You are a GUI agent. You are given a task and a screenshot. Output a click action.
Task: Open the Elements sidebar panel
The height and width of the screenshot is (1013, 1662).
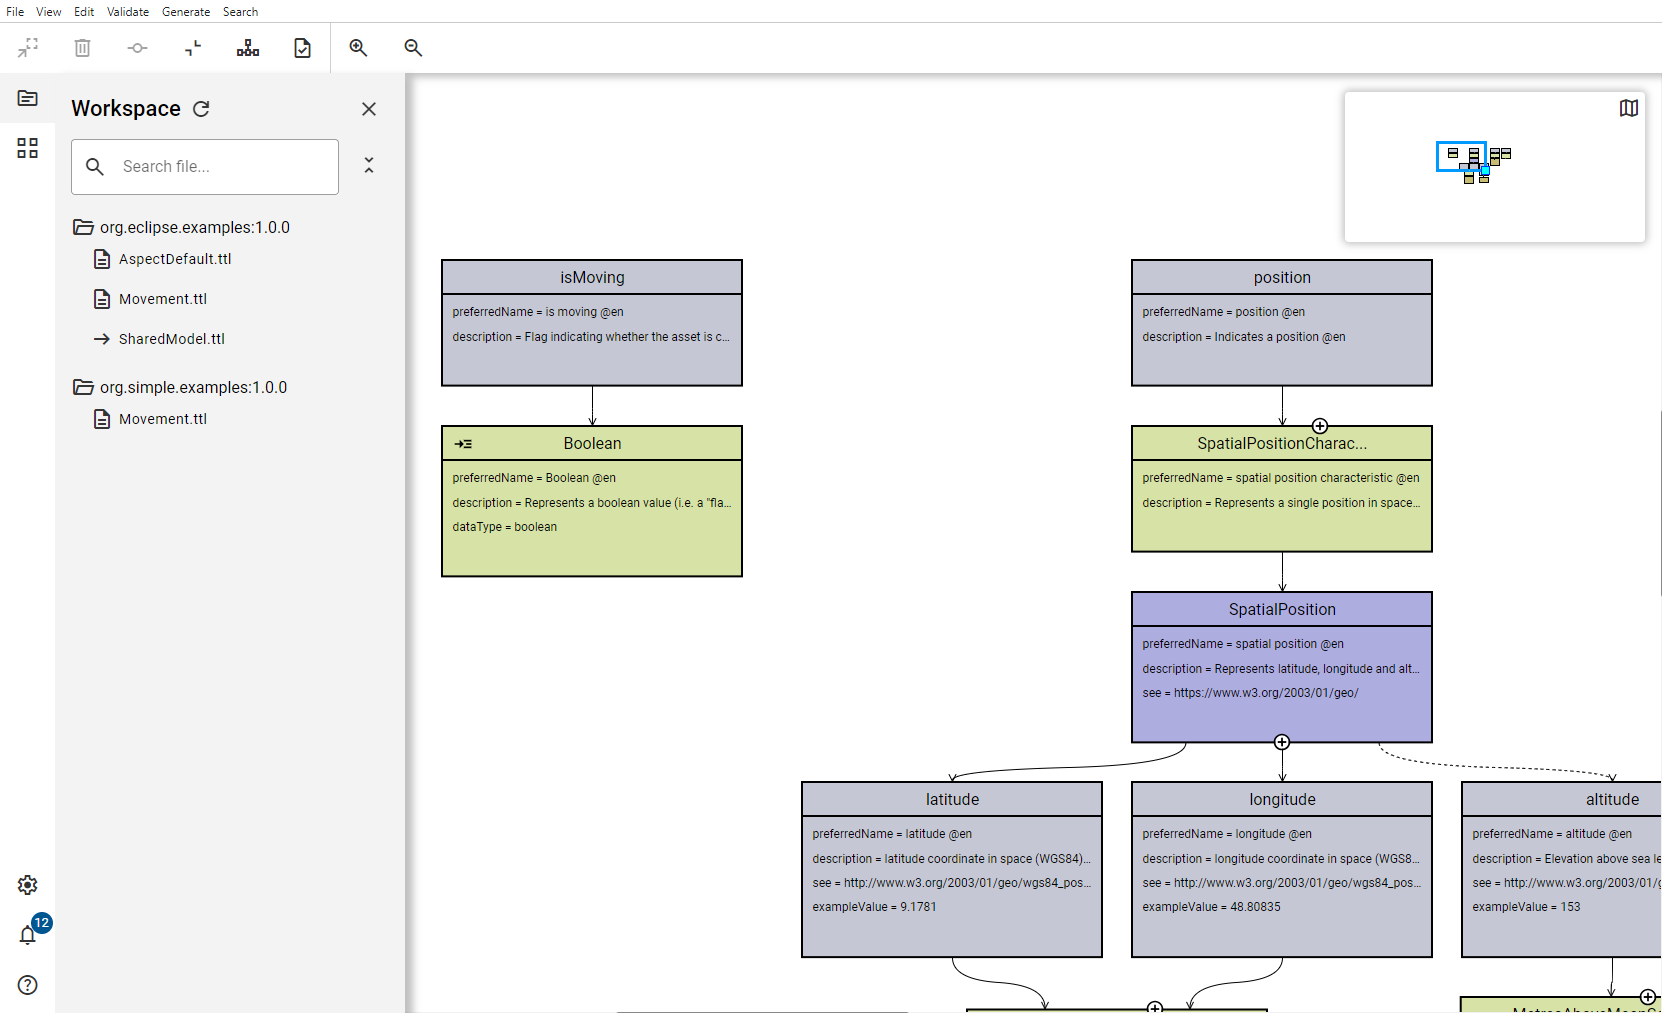pyautogui.click(x=27, y=148)
